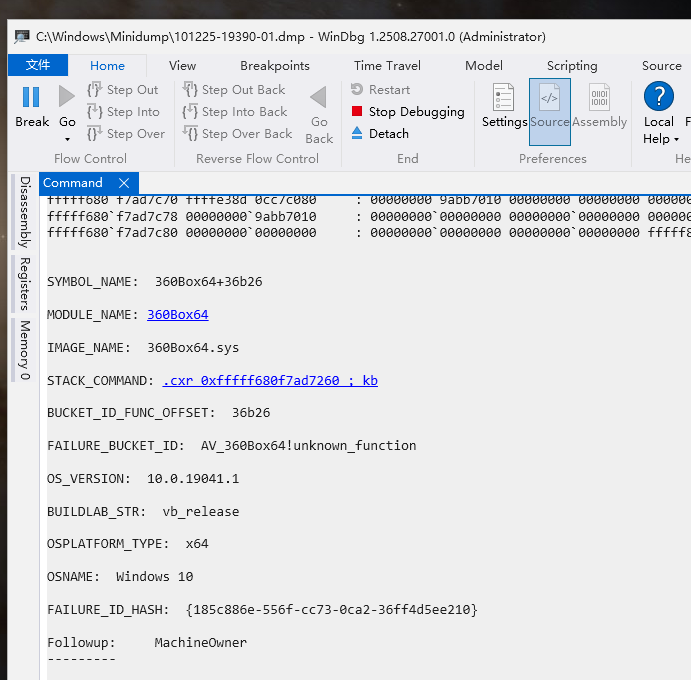Click Step Out Back button
The height and width of the screenshot is (680, 691).
point(234,90)
